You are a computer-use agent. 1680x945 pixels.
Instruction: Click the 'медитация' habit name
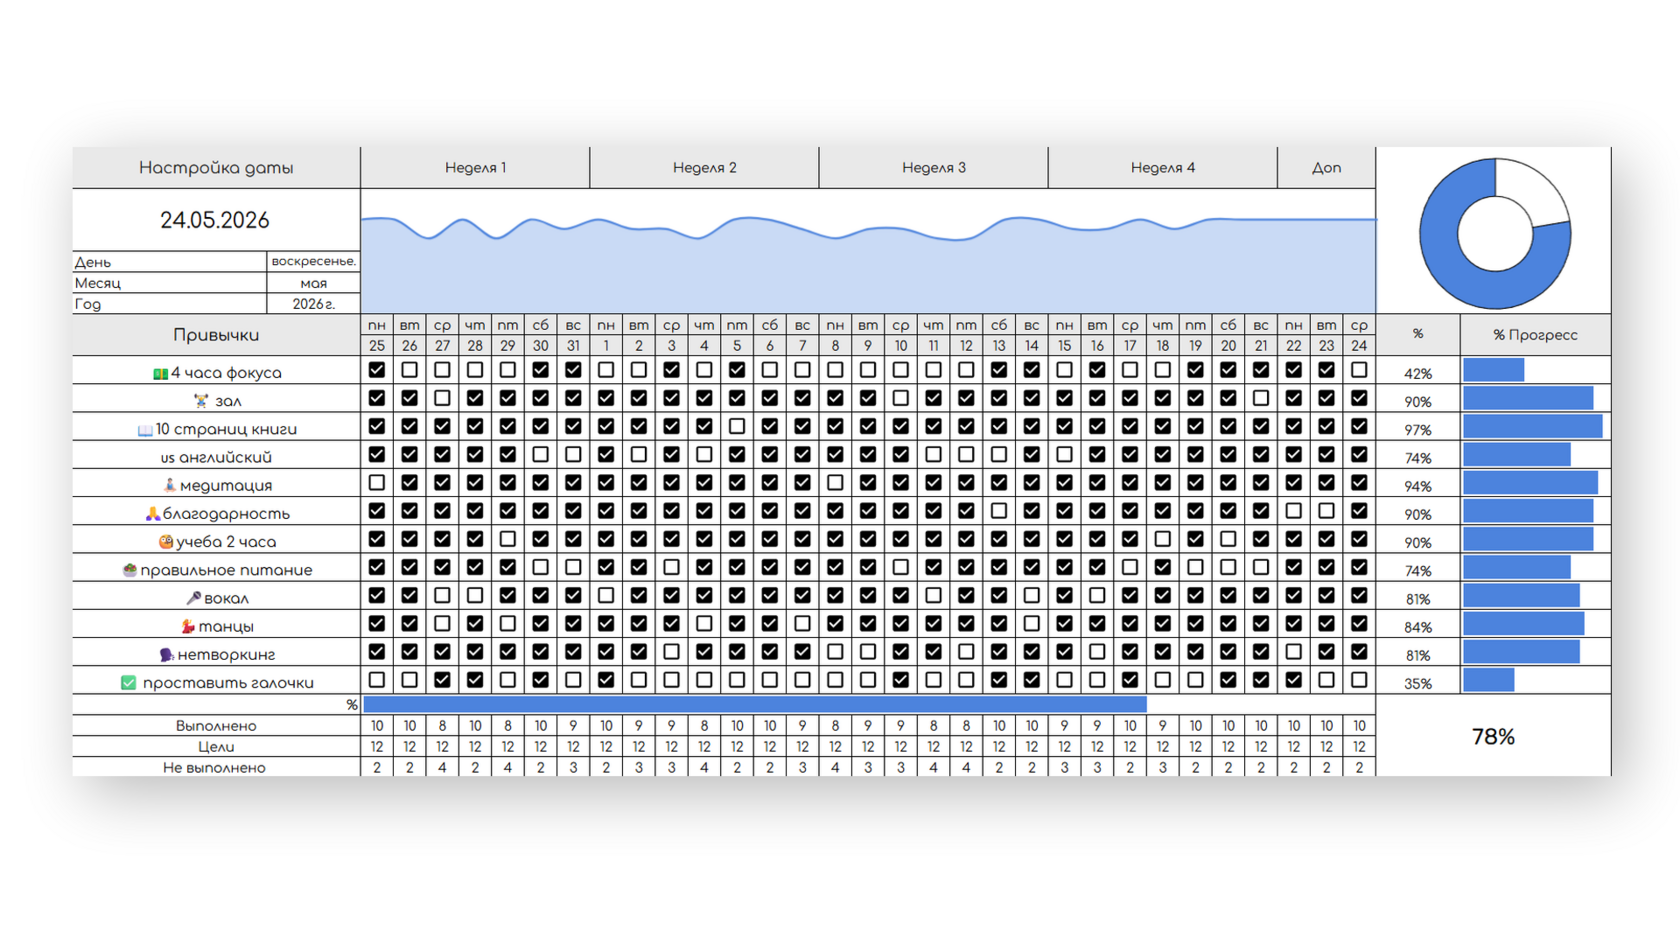point(225,485)
